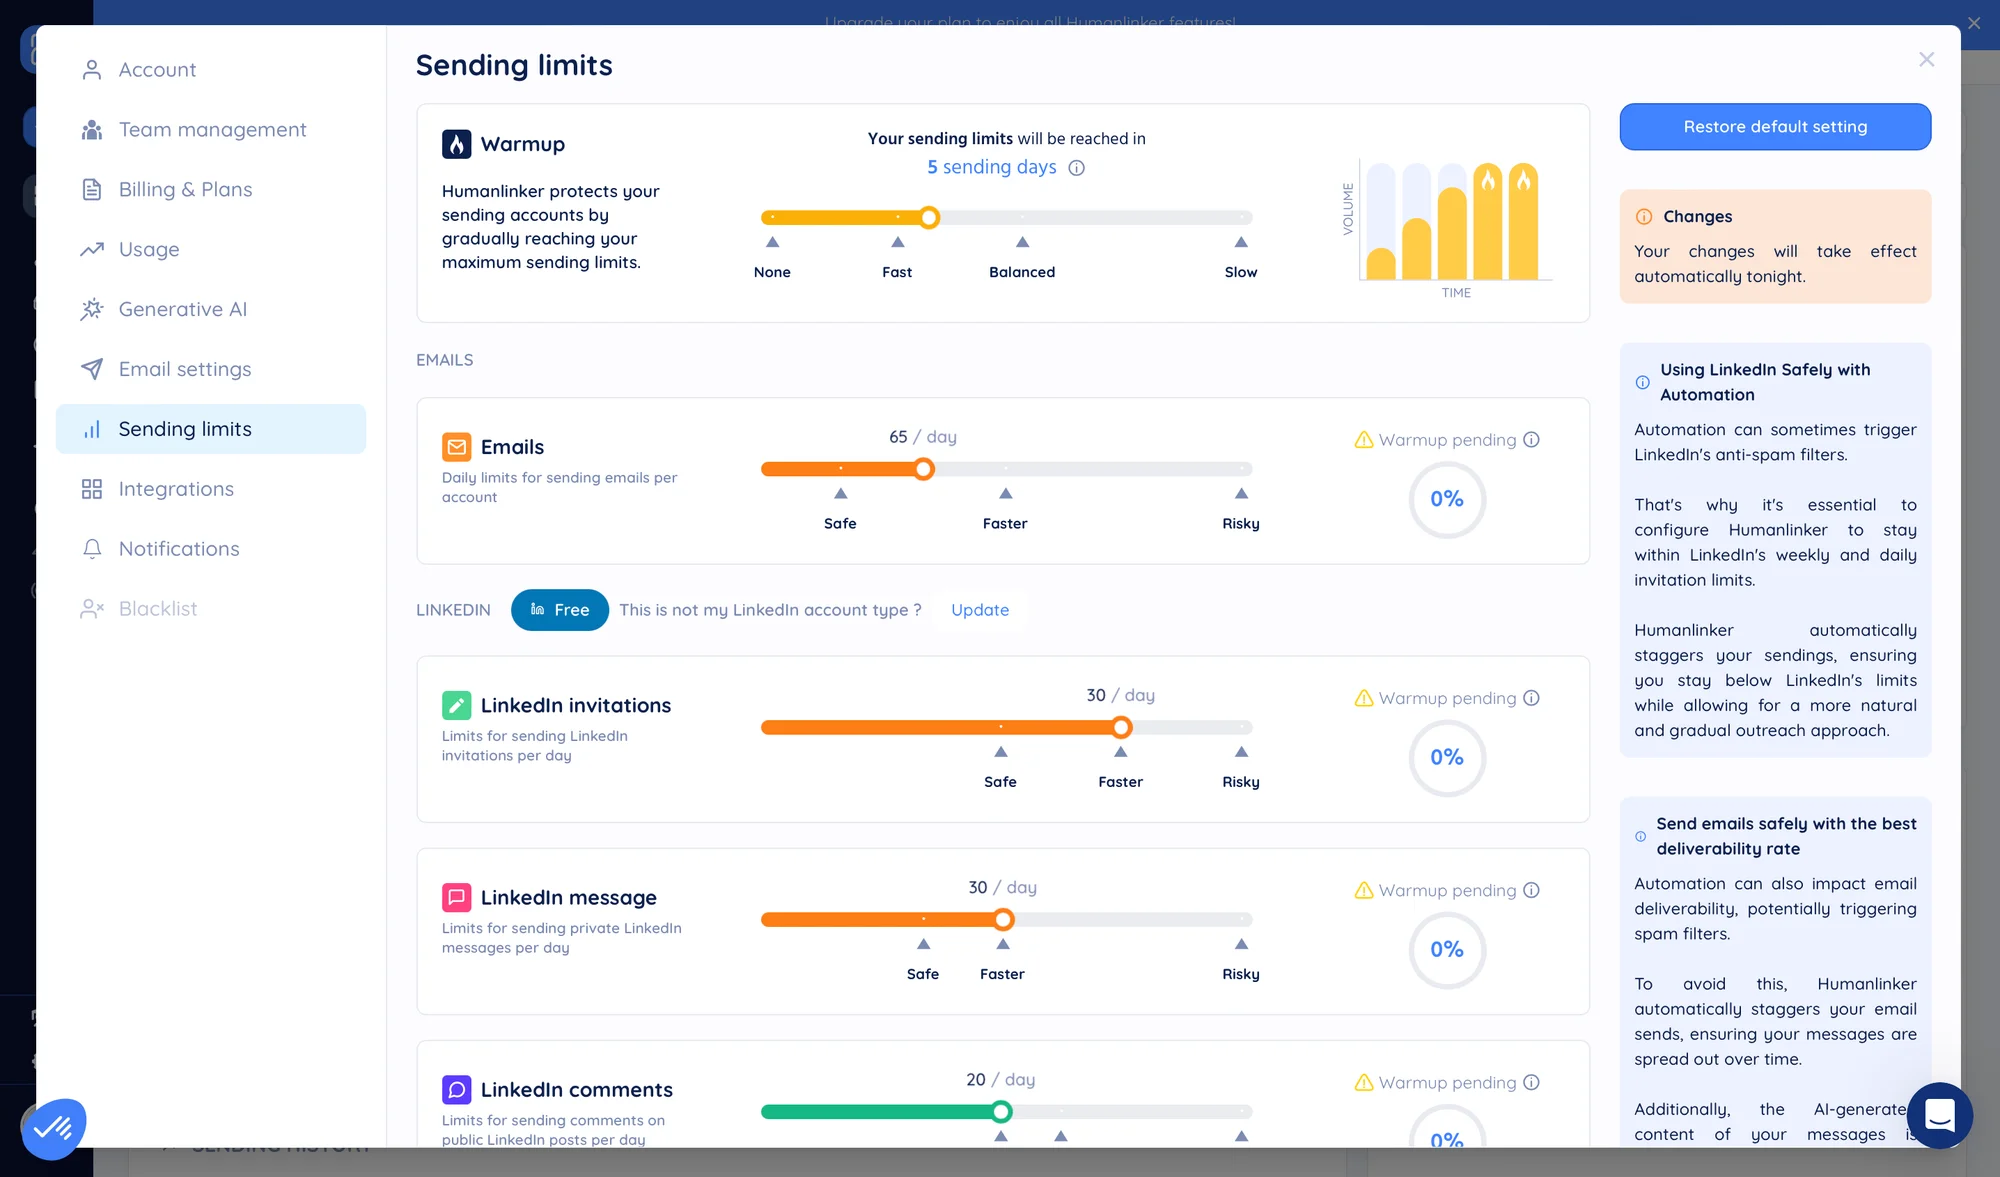Click the info icon beside Changes heading

(1644, 217)
